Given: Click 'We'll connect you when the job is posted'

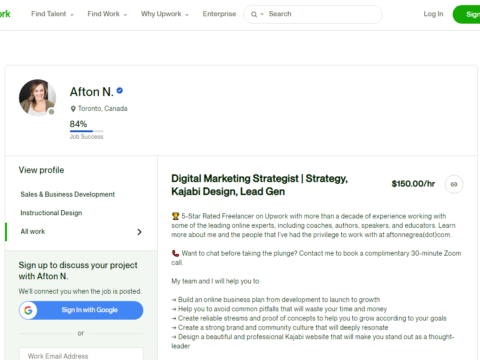Looking at the screenshot, I should click(80, 292).
